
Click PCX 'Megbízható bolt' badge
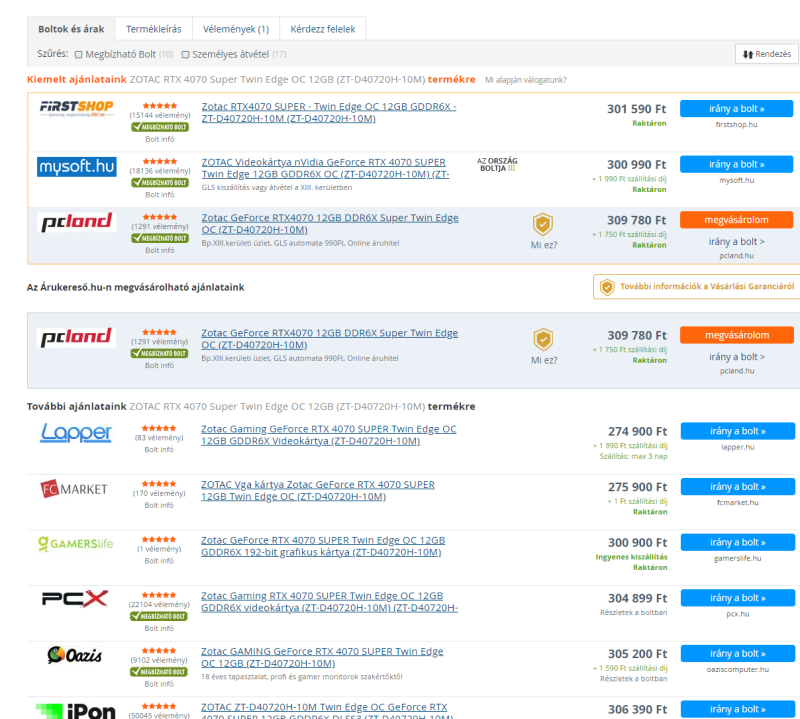coord(159,616)
